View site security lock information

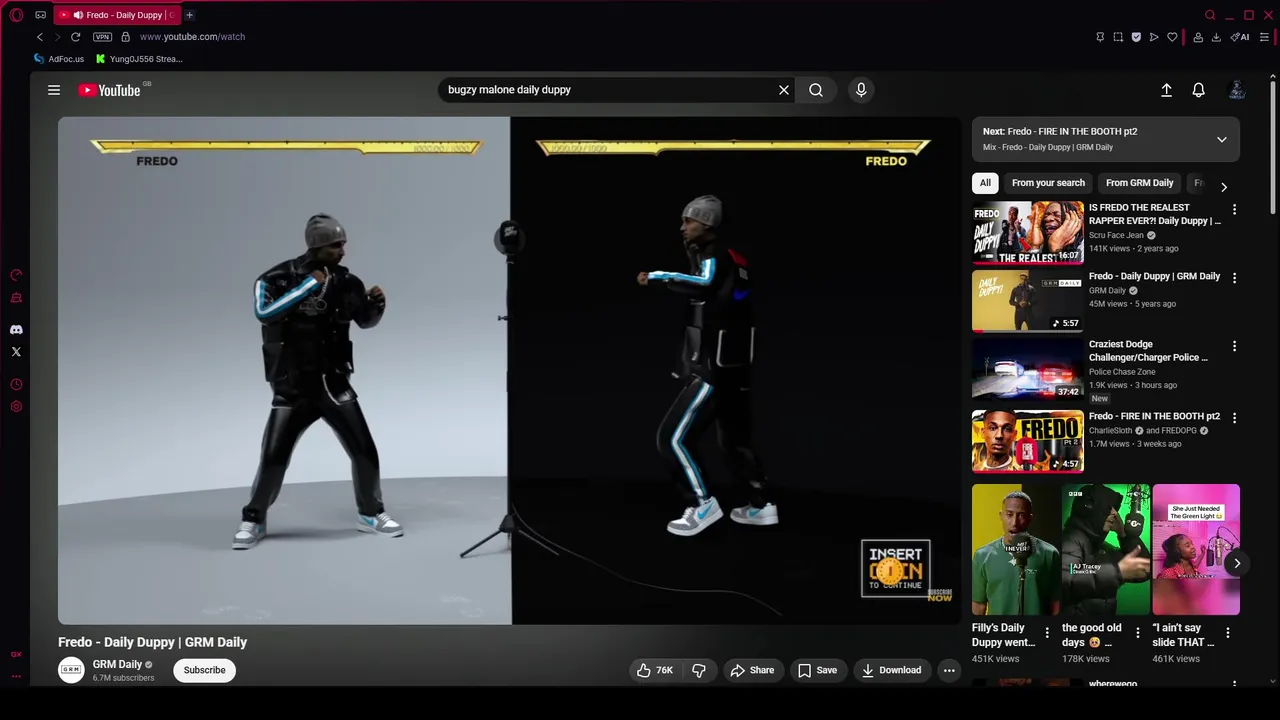[125, 37]
